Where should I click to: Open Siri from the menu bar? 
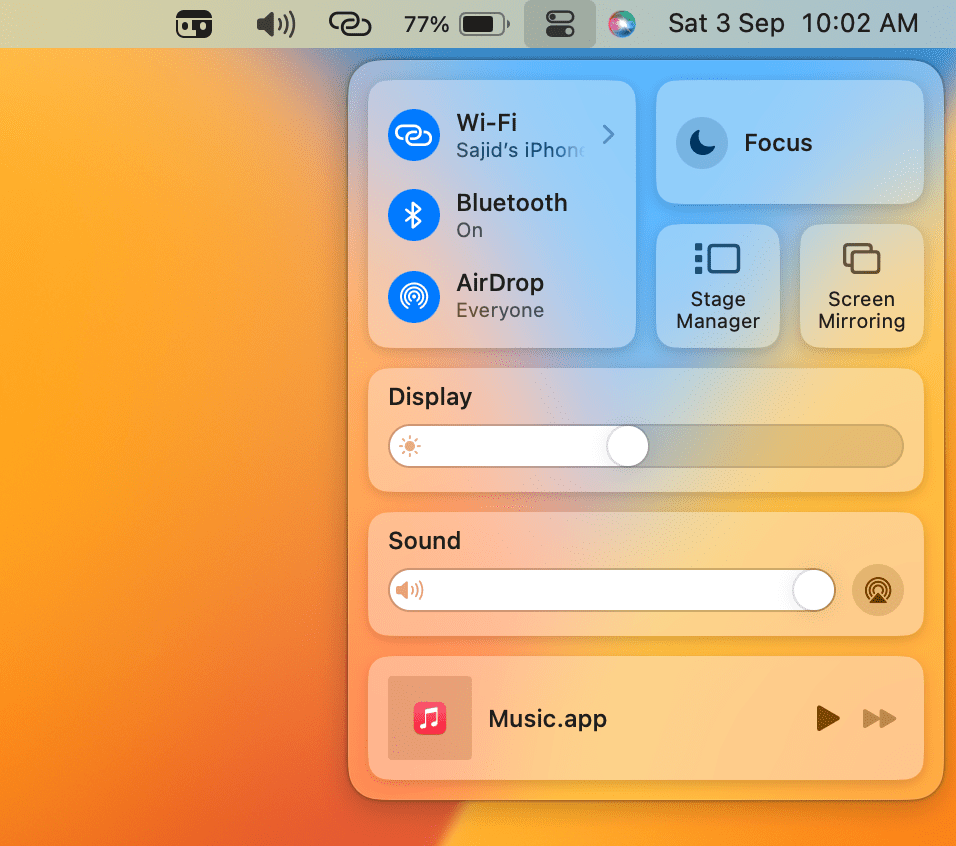pyautogui.click(x=622, y=24)
